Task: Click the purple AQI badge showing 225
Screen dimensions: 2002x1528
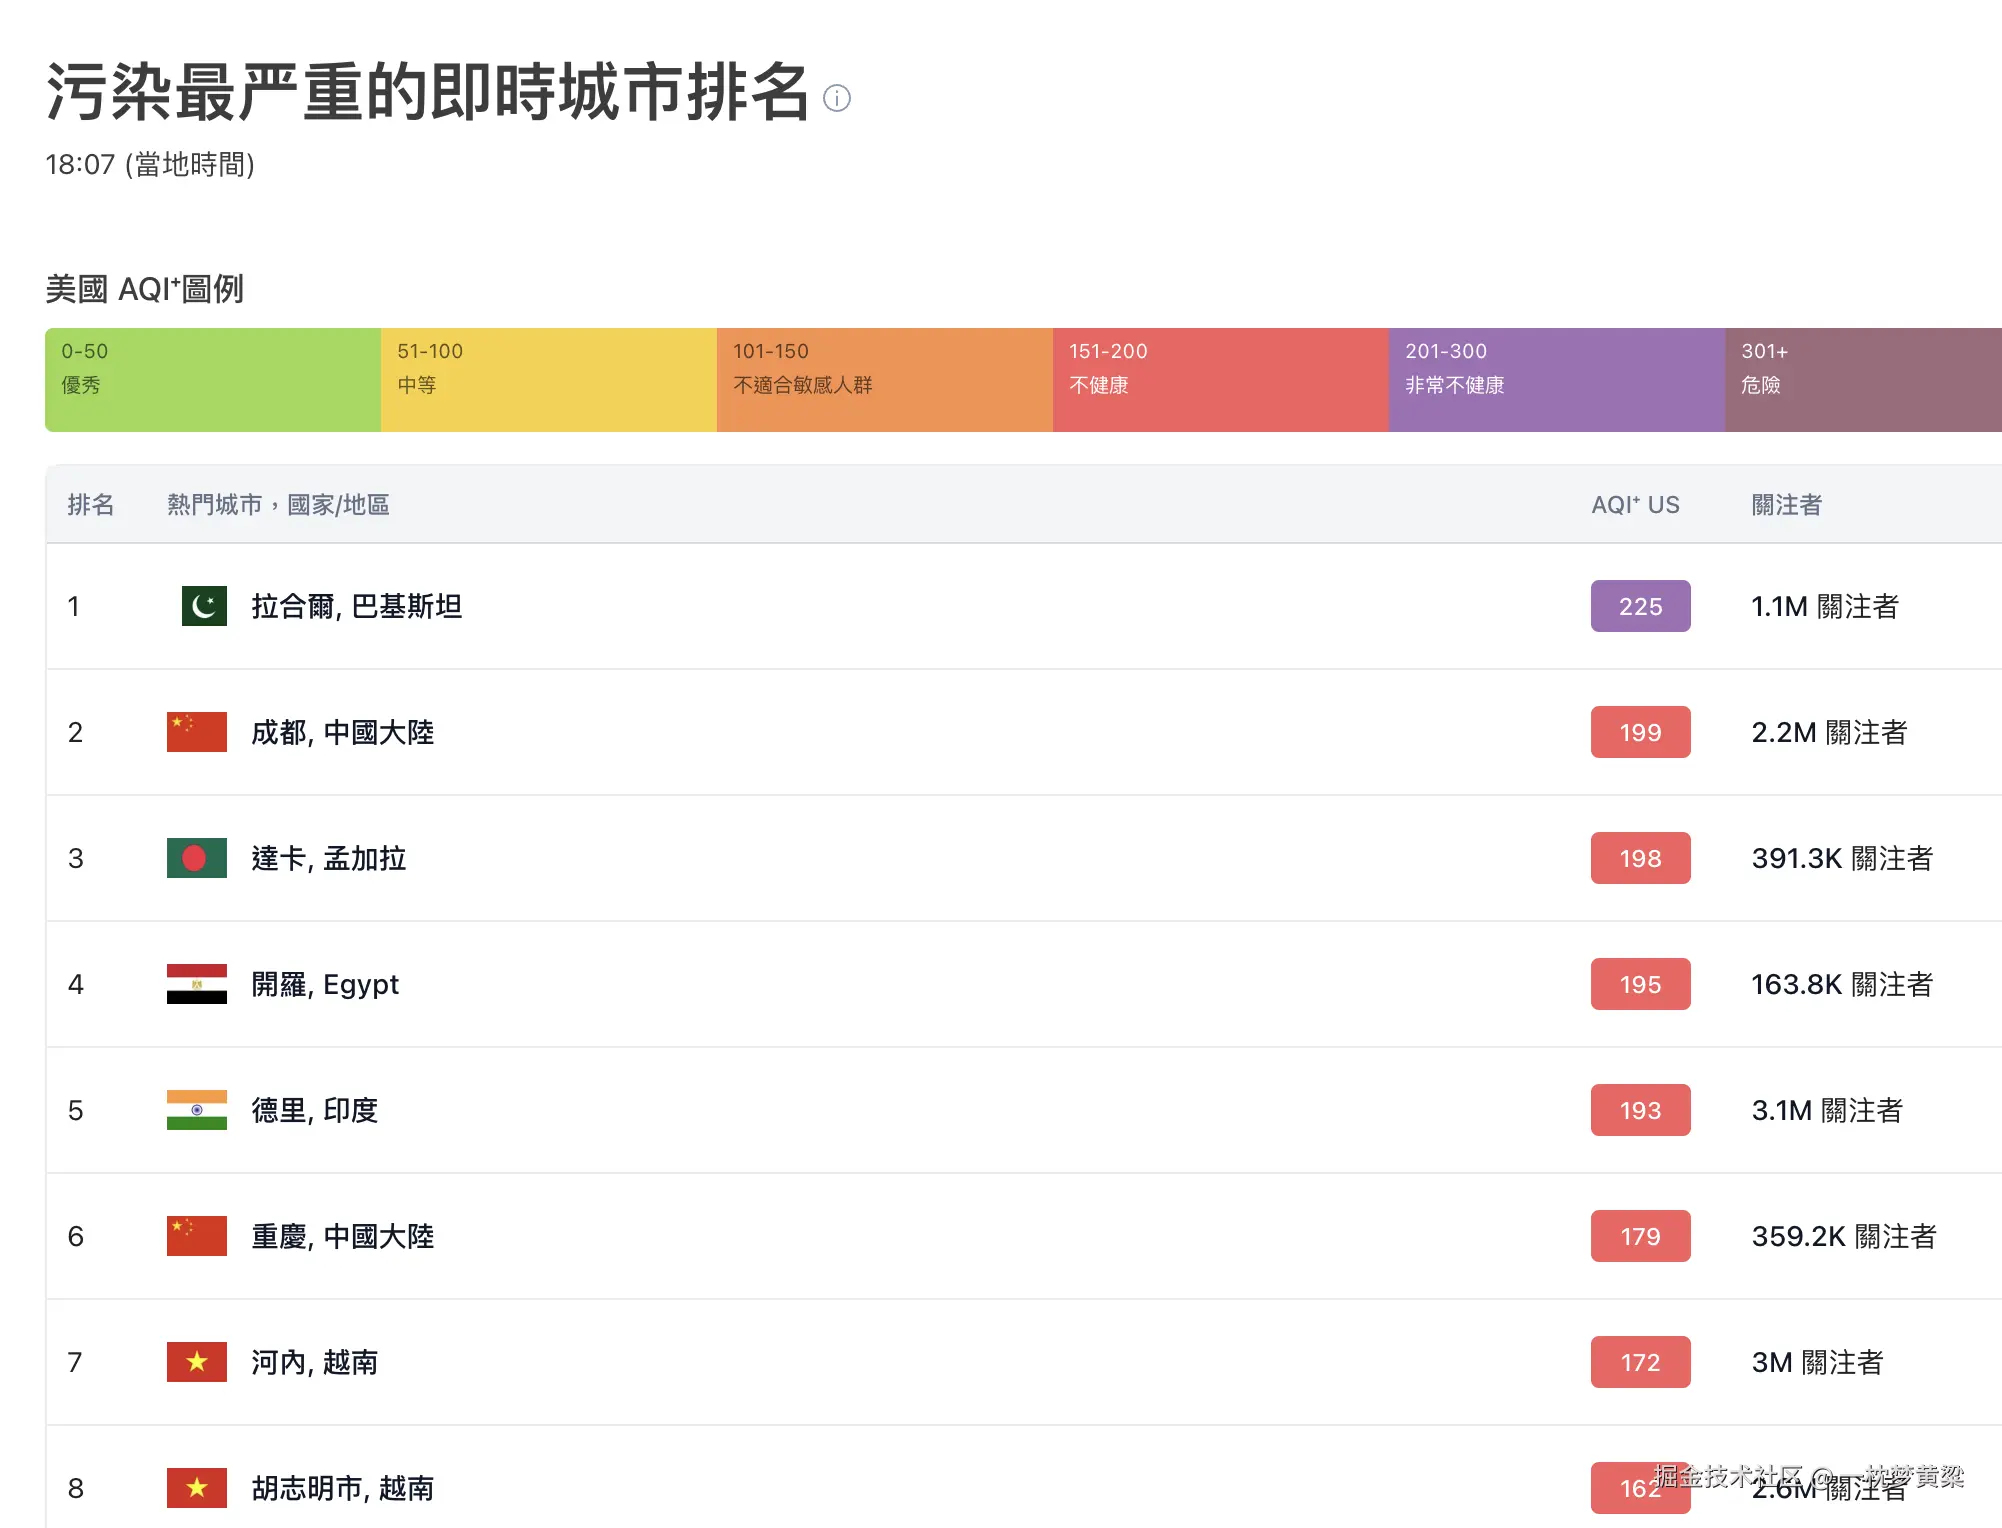Action: [x=1639, y=606]
